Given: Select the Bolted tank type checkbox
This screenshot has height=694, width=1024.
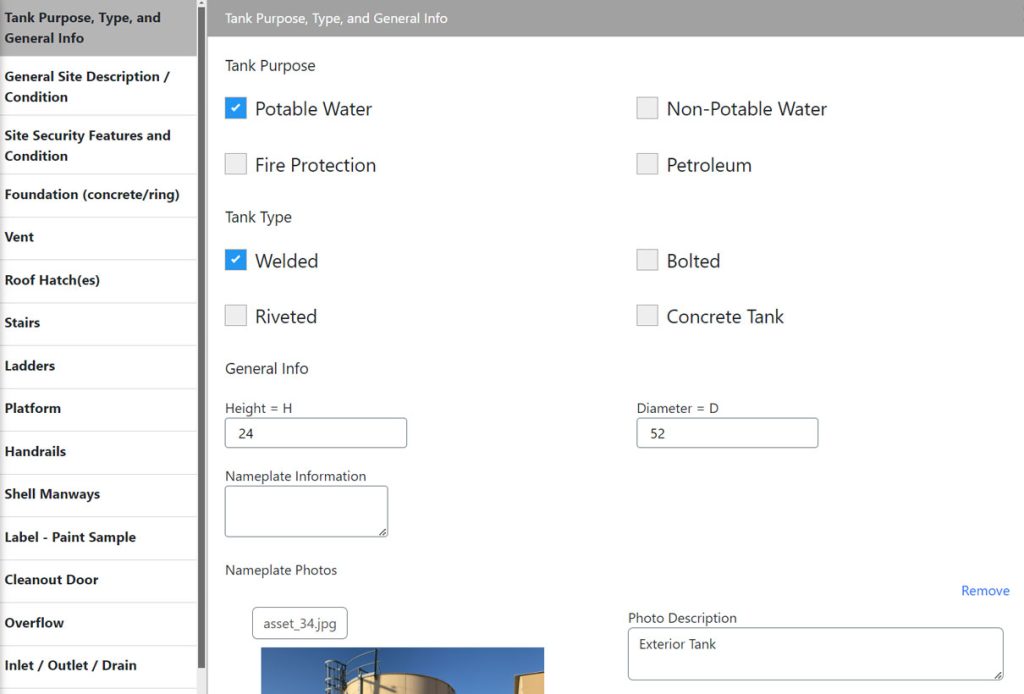Looking at the screenshot, I should click(647, 260).
